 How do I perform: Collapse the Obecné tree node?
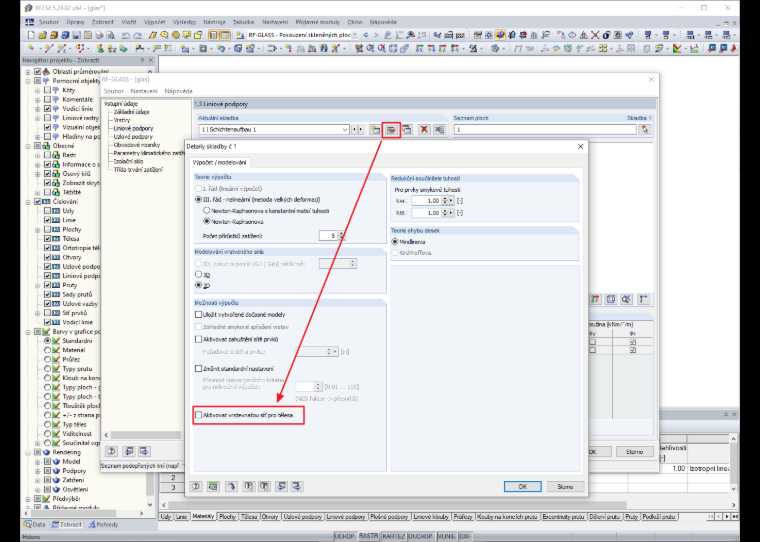tap(28, 146)
